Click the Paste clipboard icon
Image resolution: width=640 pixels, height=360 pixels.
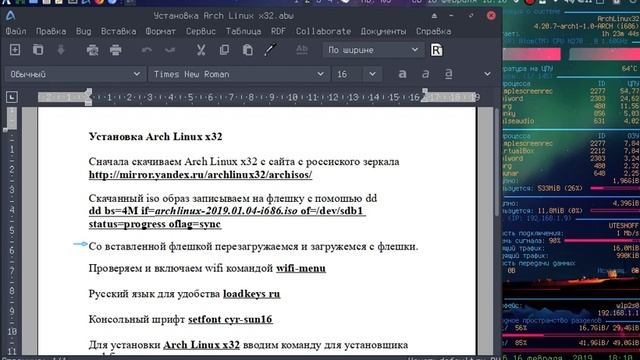tap(247, 50)
